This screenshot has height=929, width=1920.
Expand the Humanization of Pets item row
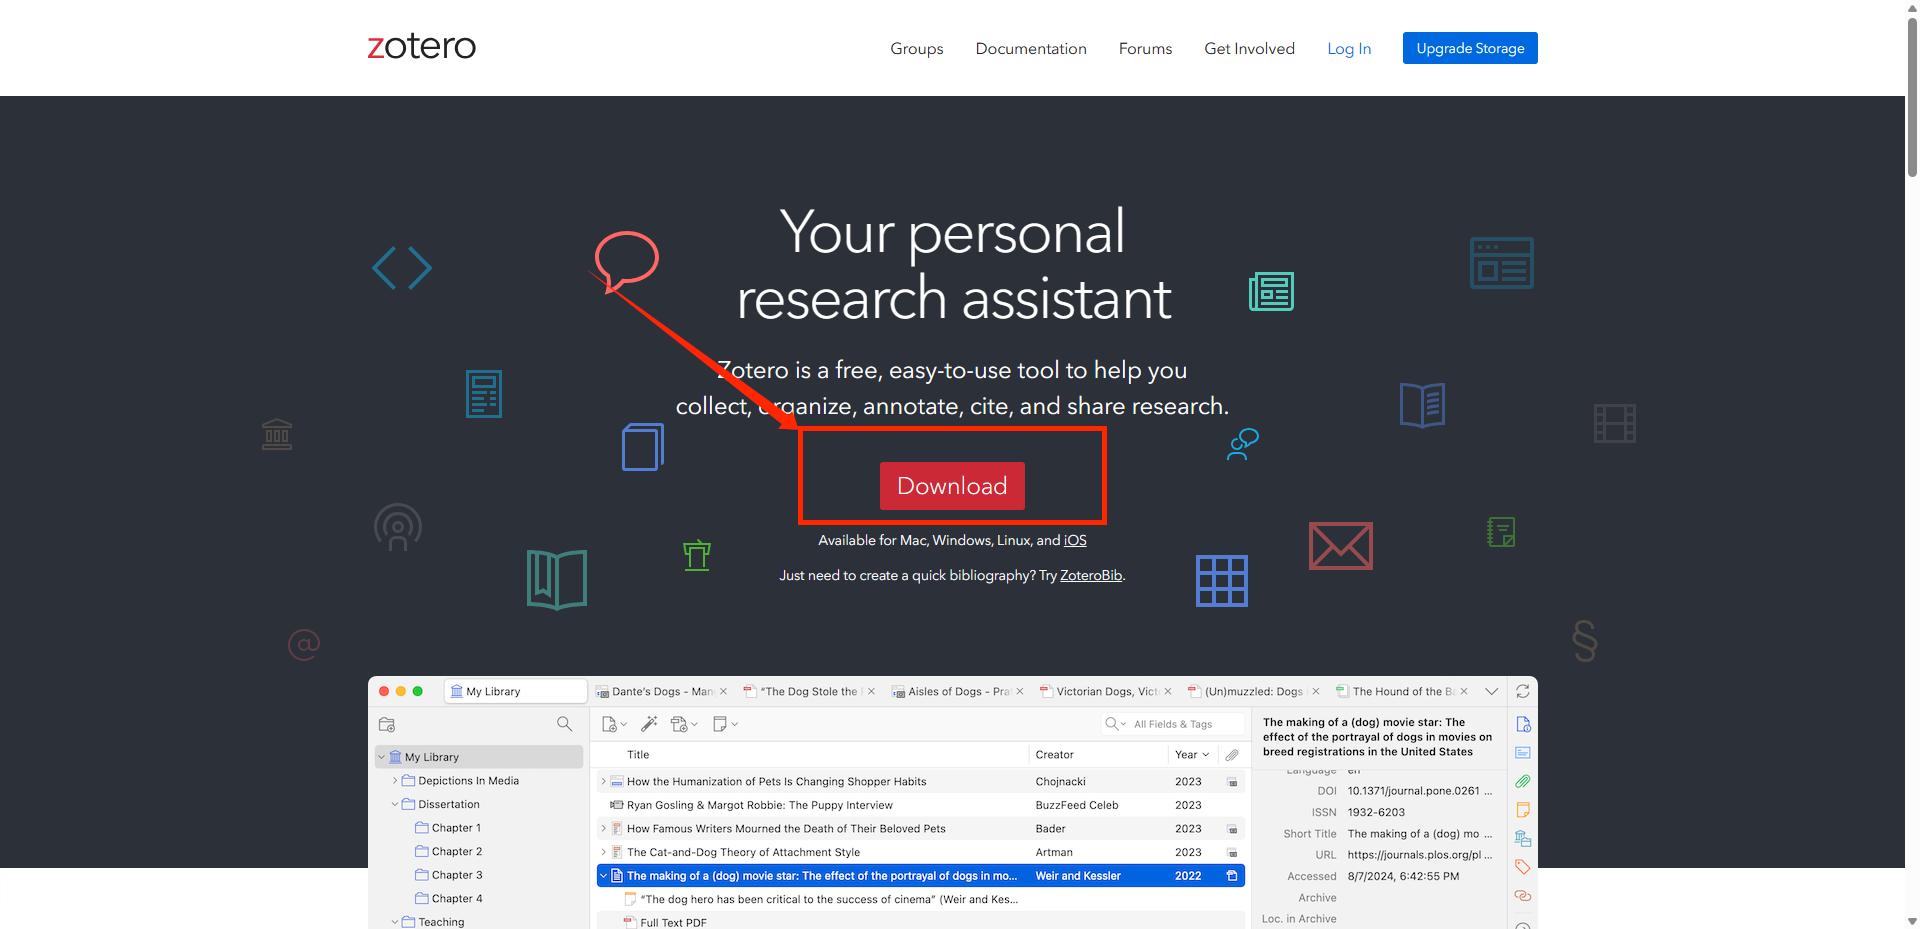603,782
